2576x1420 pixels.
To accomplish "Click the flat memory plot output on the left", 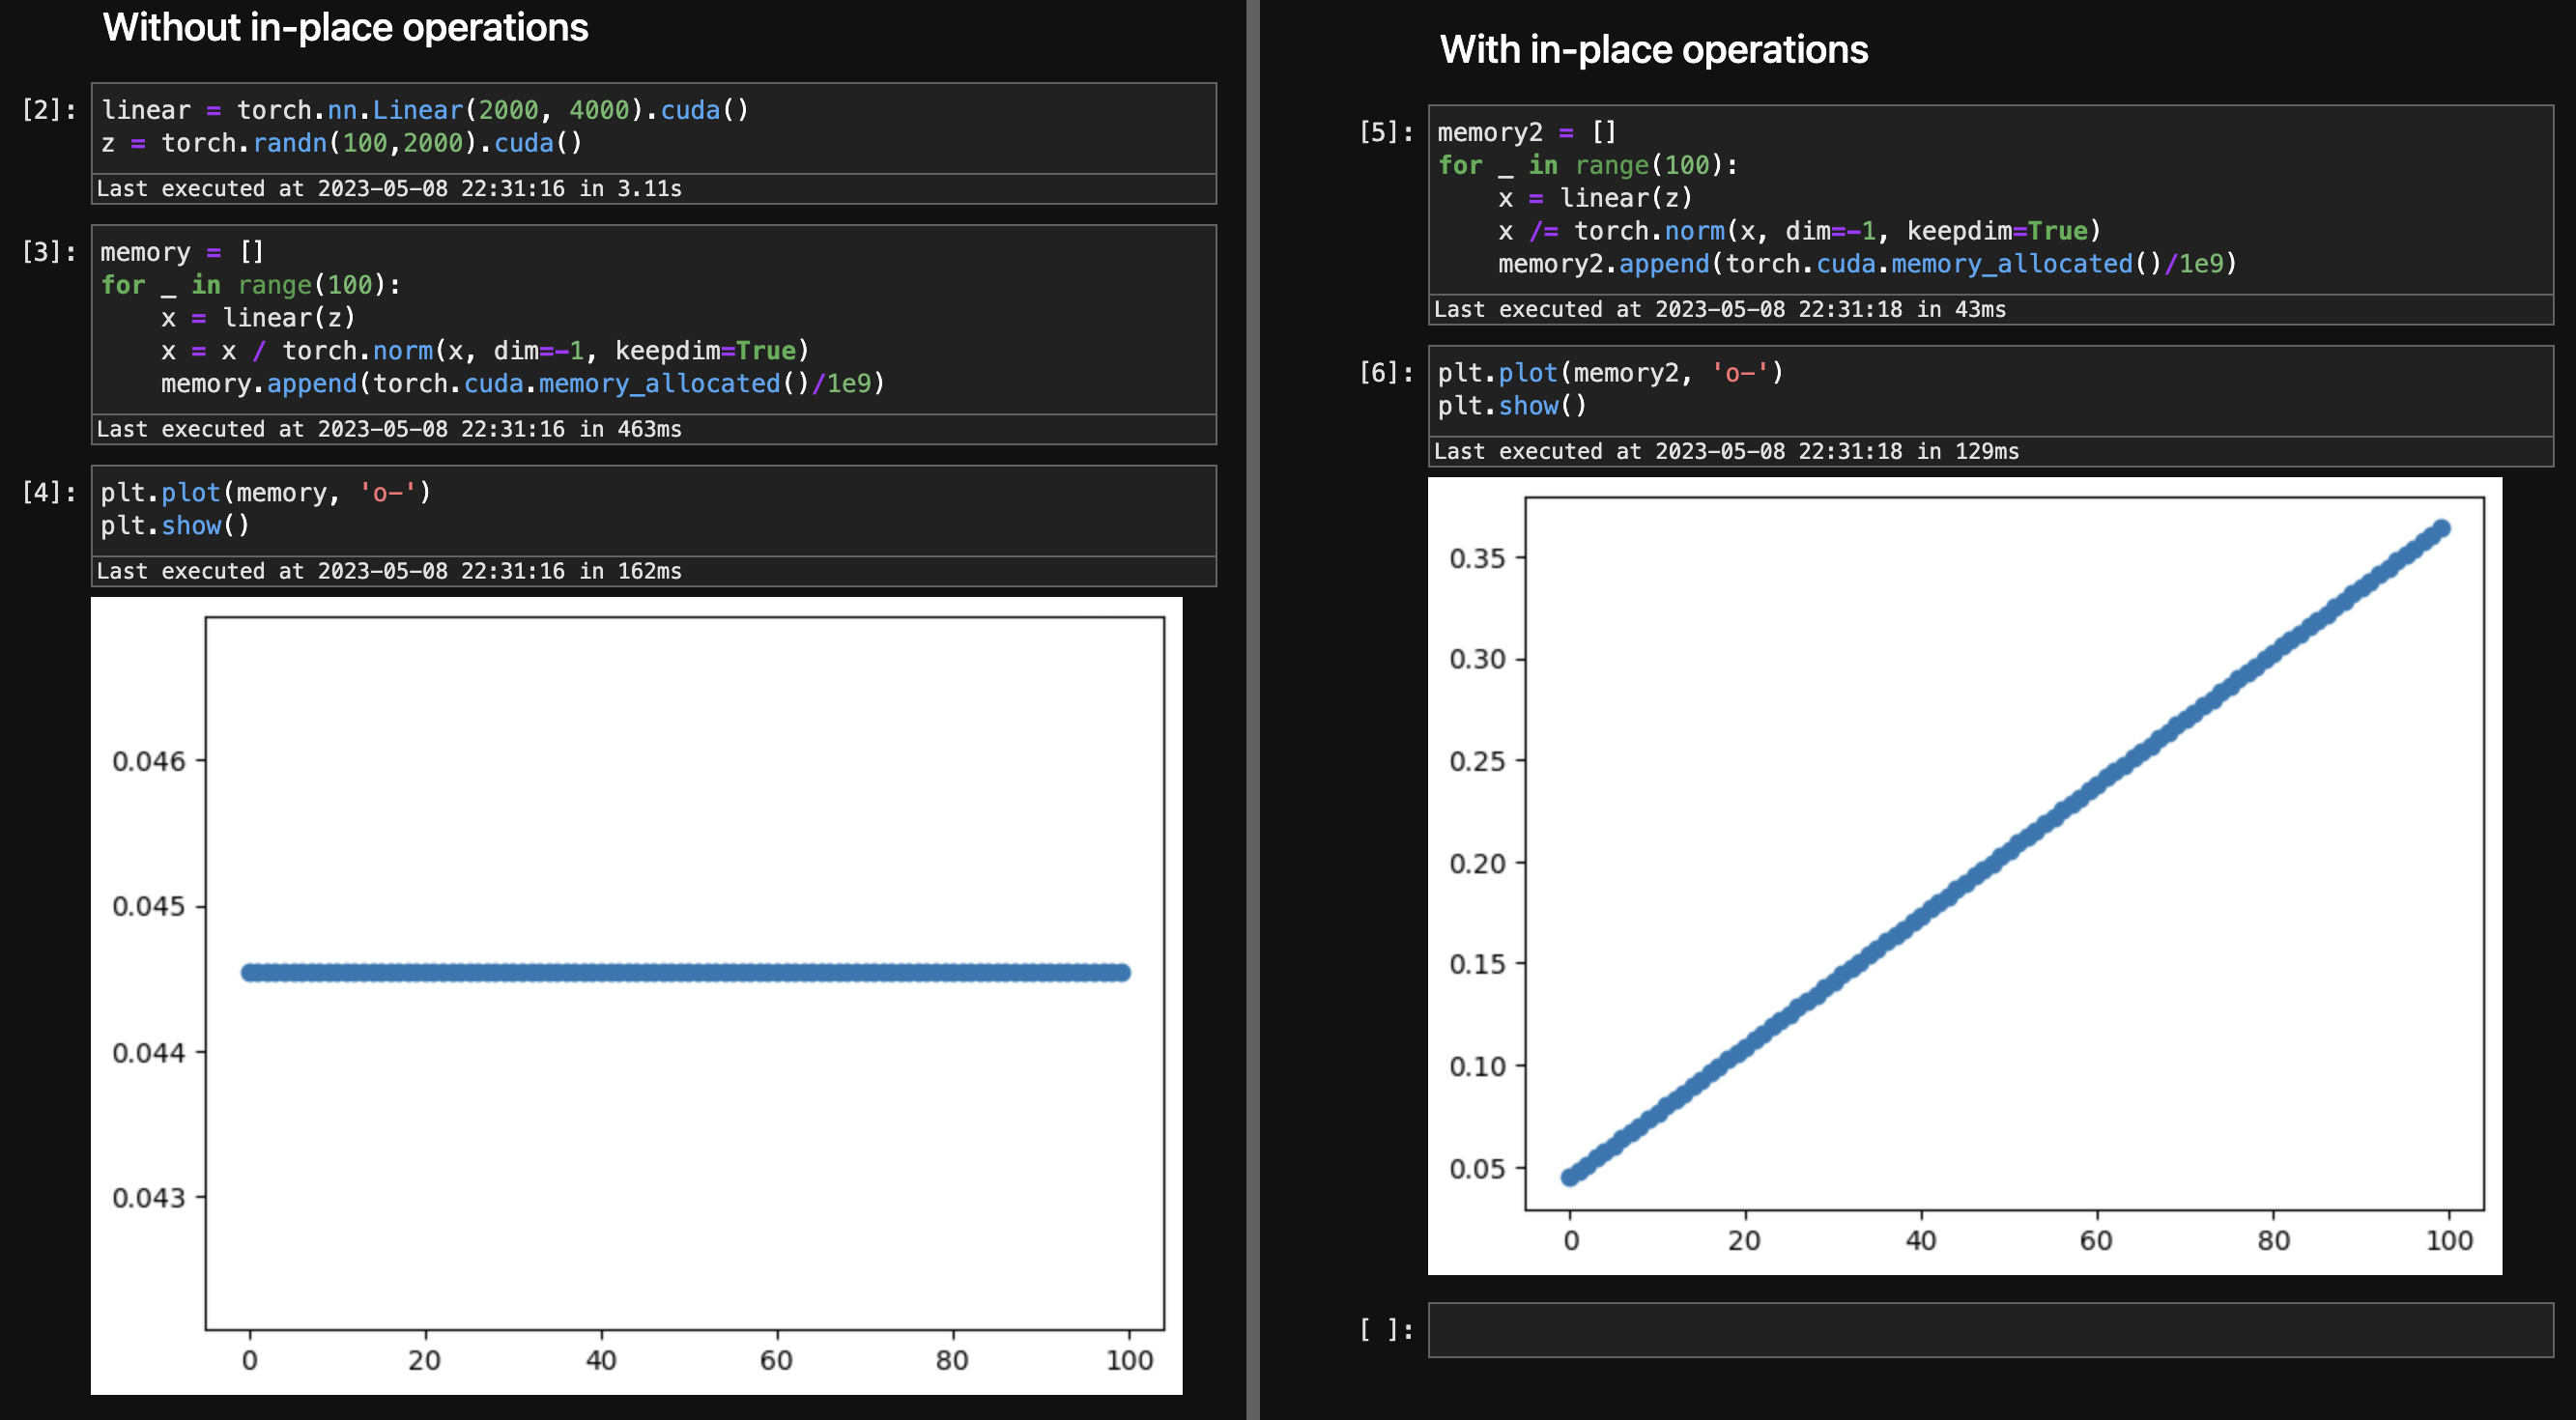I will [636, 996].
